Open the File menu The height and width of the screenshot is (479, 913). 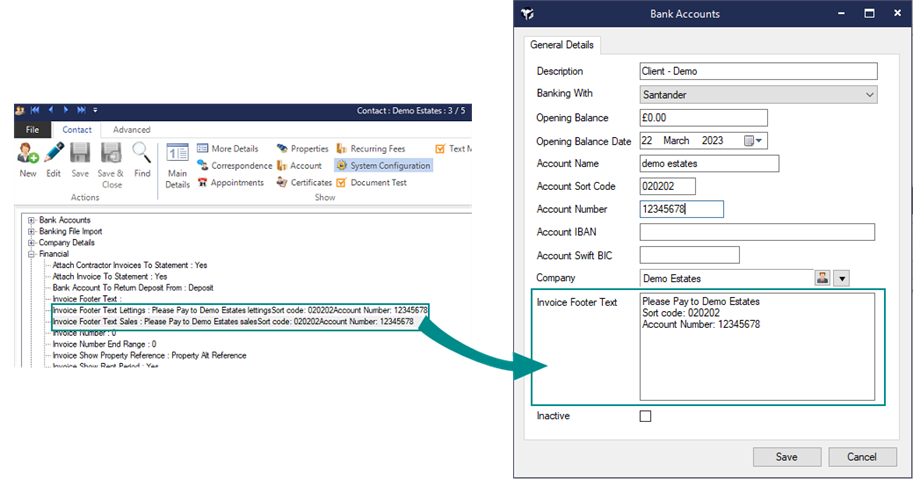coord(32,130)
